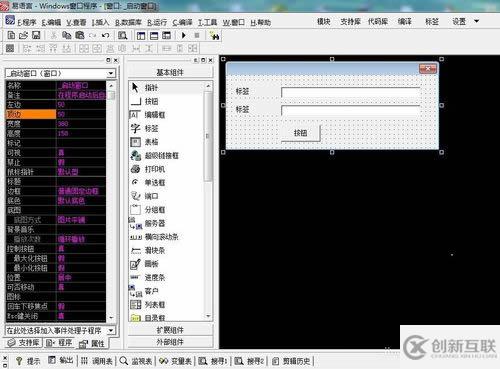
Task: Open the 数据库 menu
Action: pos(128,23)
